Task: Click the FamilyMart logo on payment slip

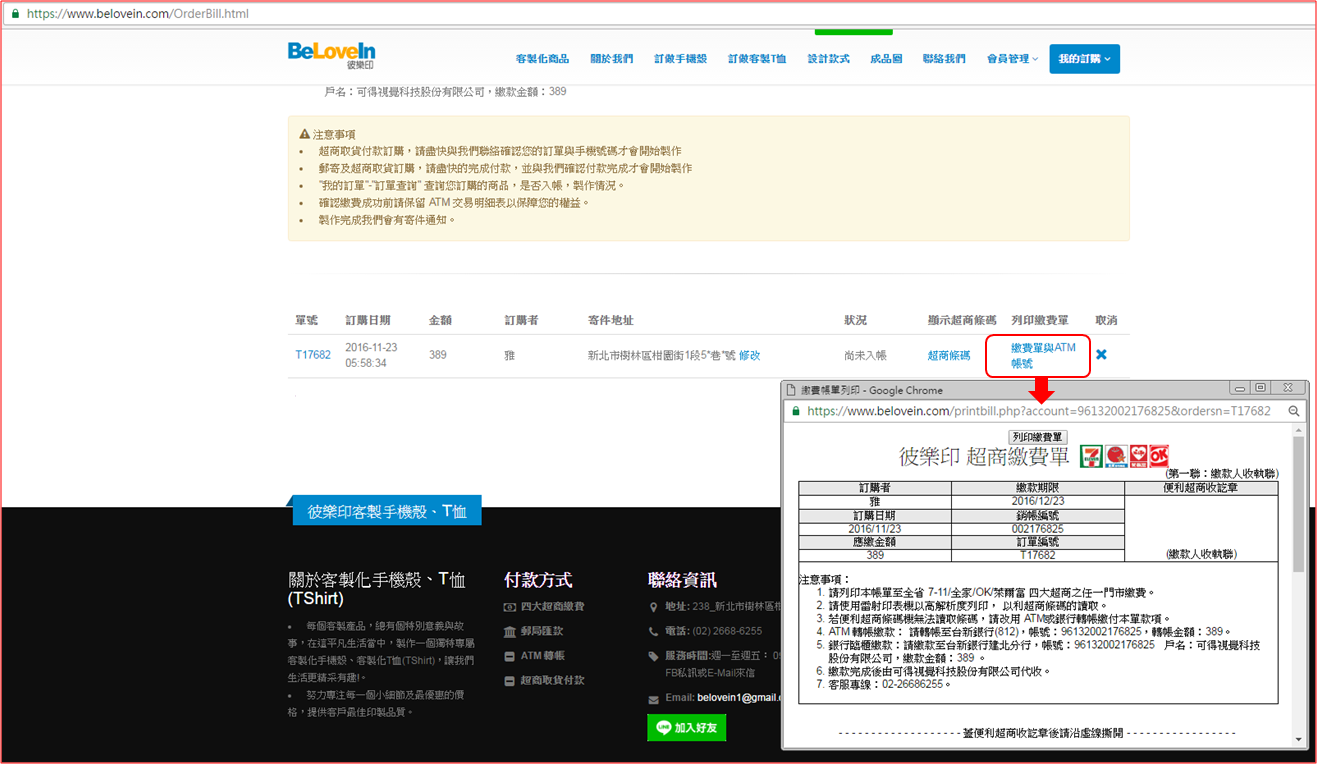Action: click(1115, 456)
